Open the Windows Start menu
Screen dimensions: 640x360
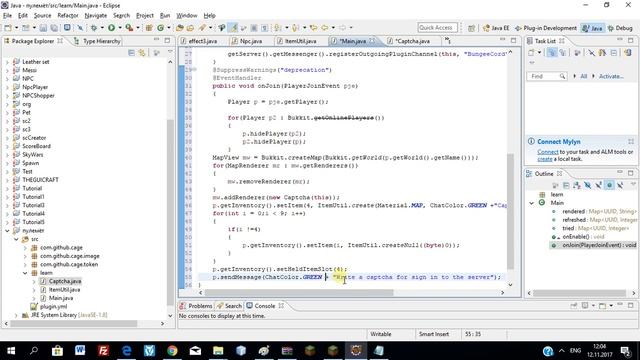tap(11, 351)
